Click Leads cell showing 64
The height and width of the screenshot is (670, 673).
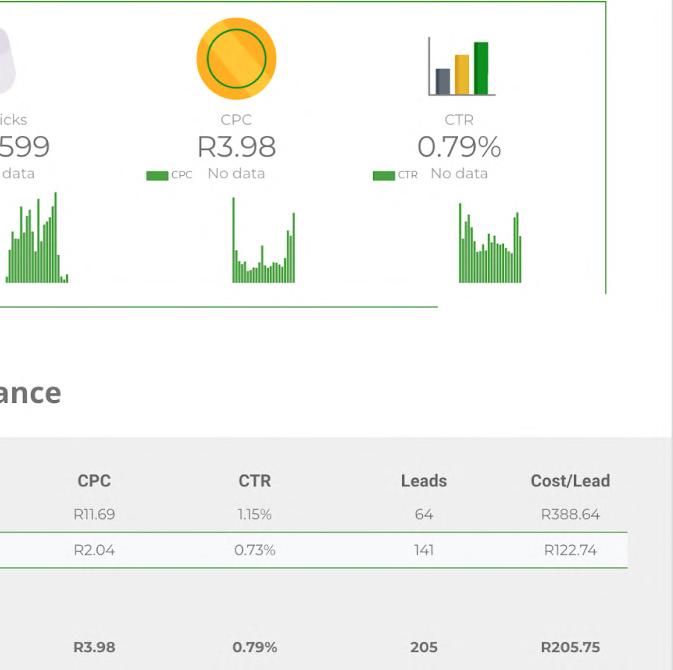click(424, 514)
